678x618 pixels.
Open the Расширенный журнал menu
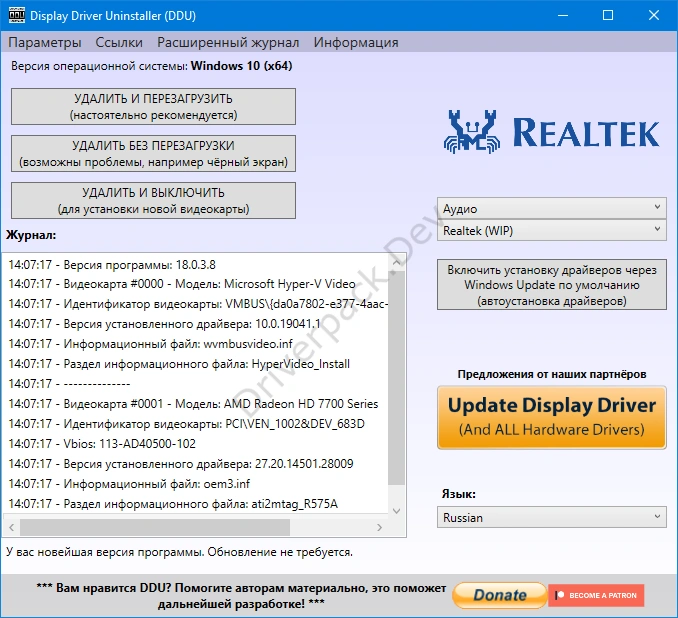click(228, 42)
